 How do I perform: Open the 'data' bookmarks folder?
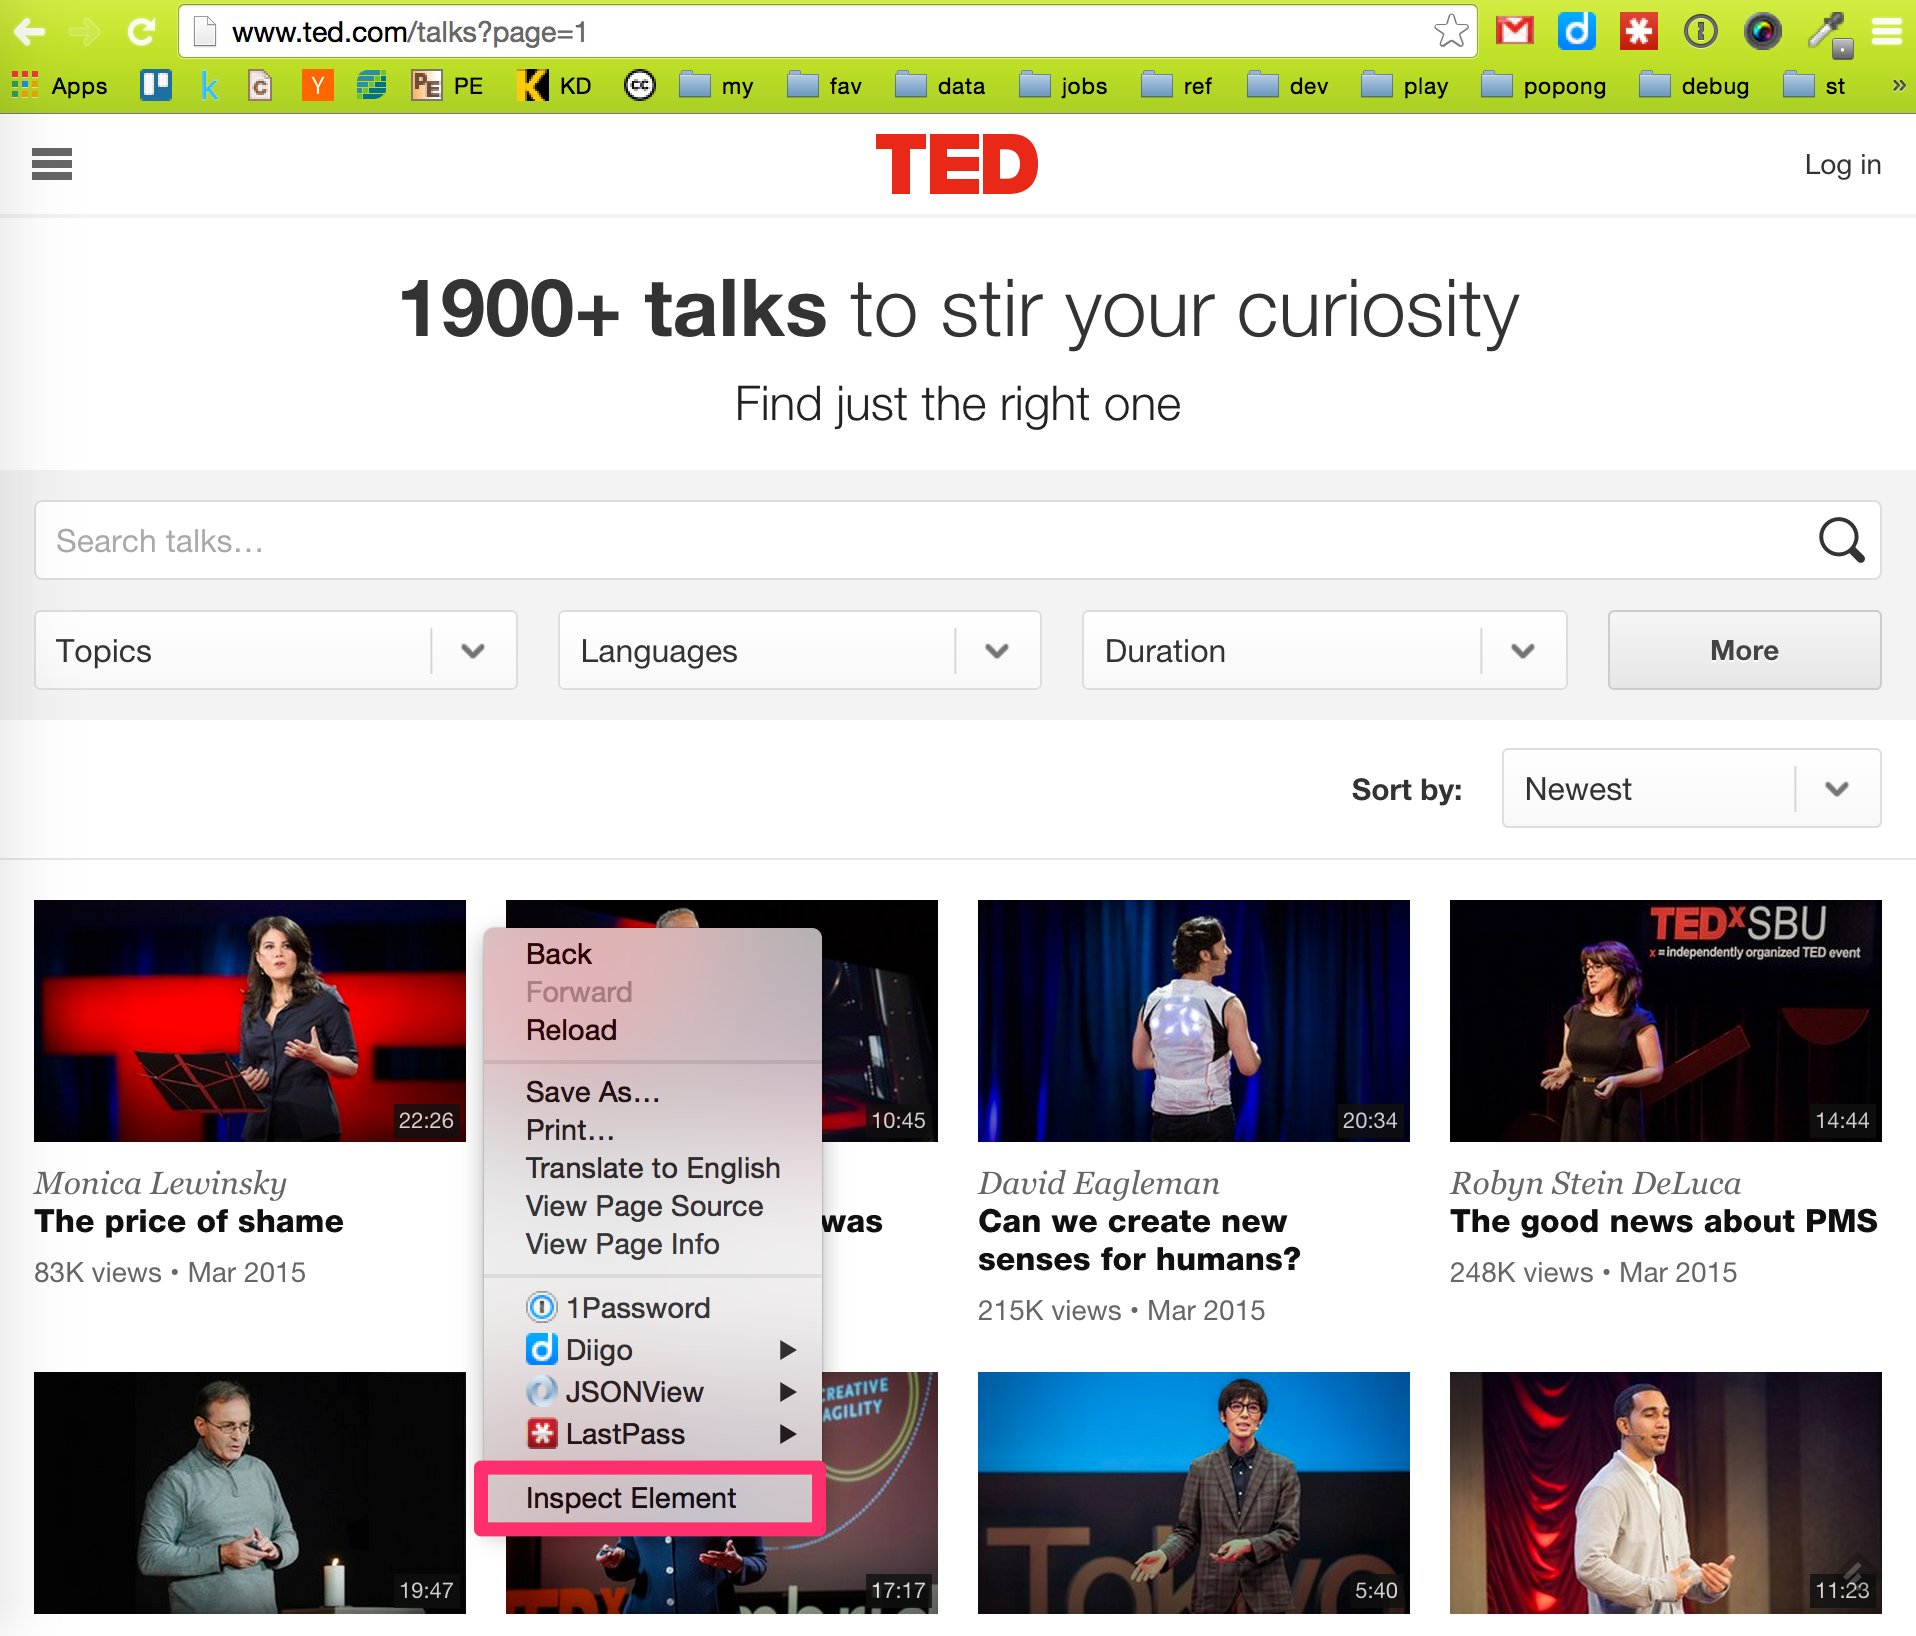tap(940, 86)
